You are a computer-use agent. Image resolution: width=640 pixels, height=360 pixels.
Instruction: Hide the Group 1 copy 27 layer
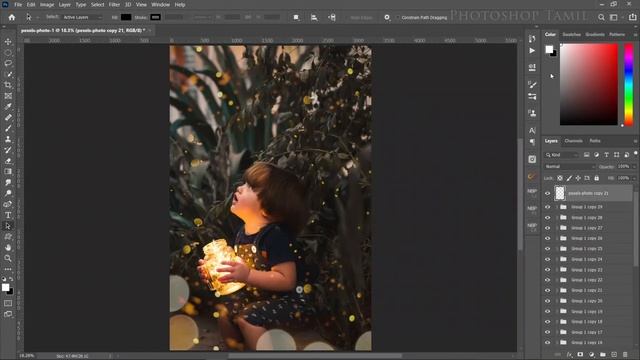click(x=547, y=228)
